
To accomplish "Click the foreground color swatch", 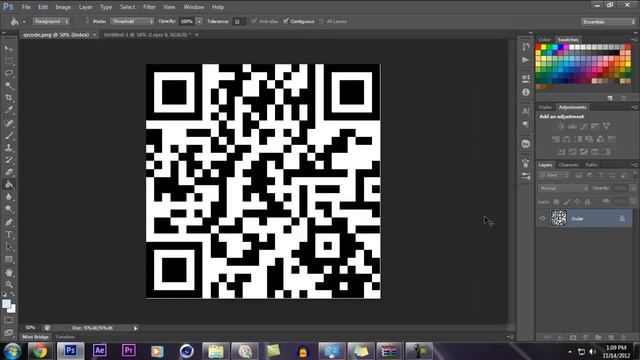I will click(x=6, y=304).
